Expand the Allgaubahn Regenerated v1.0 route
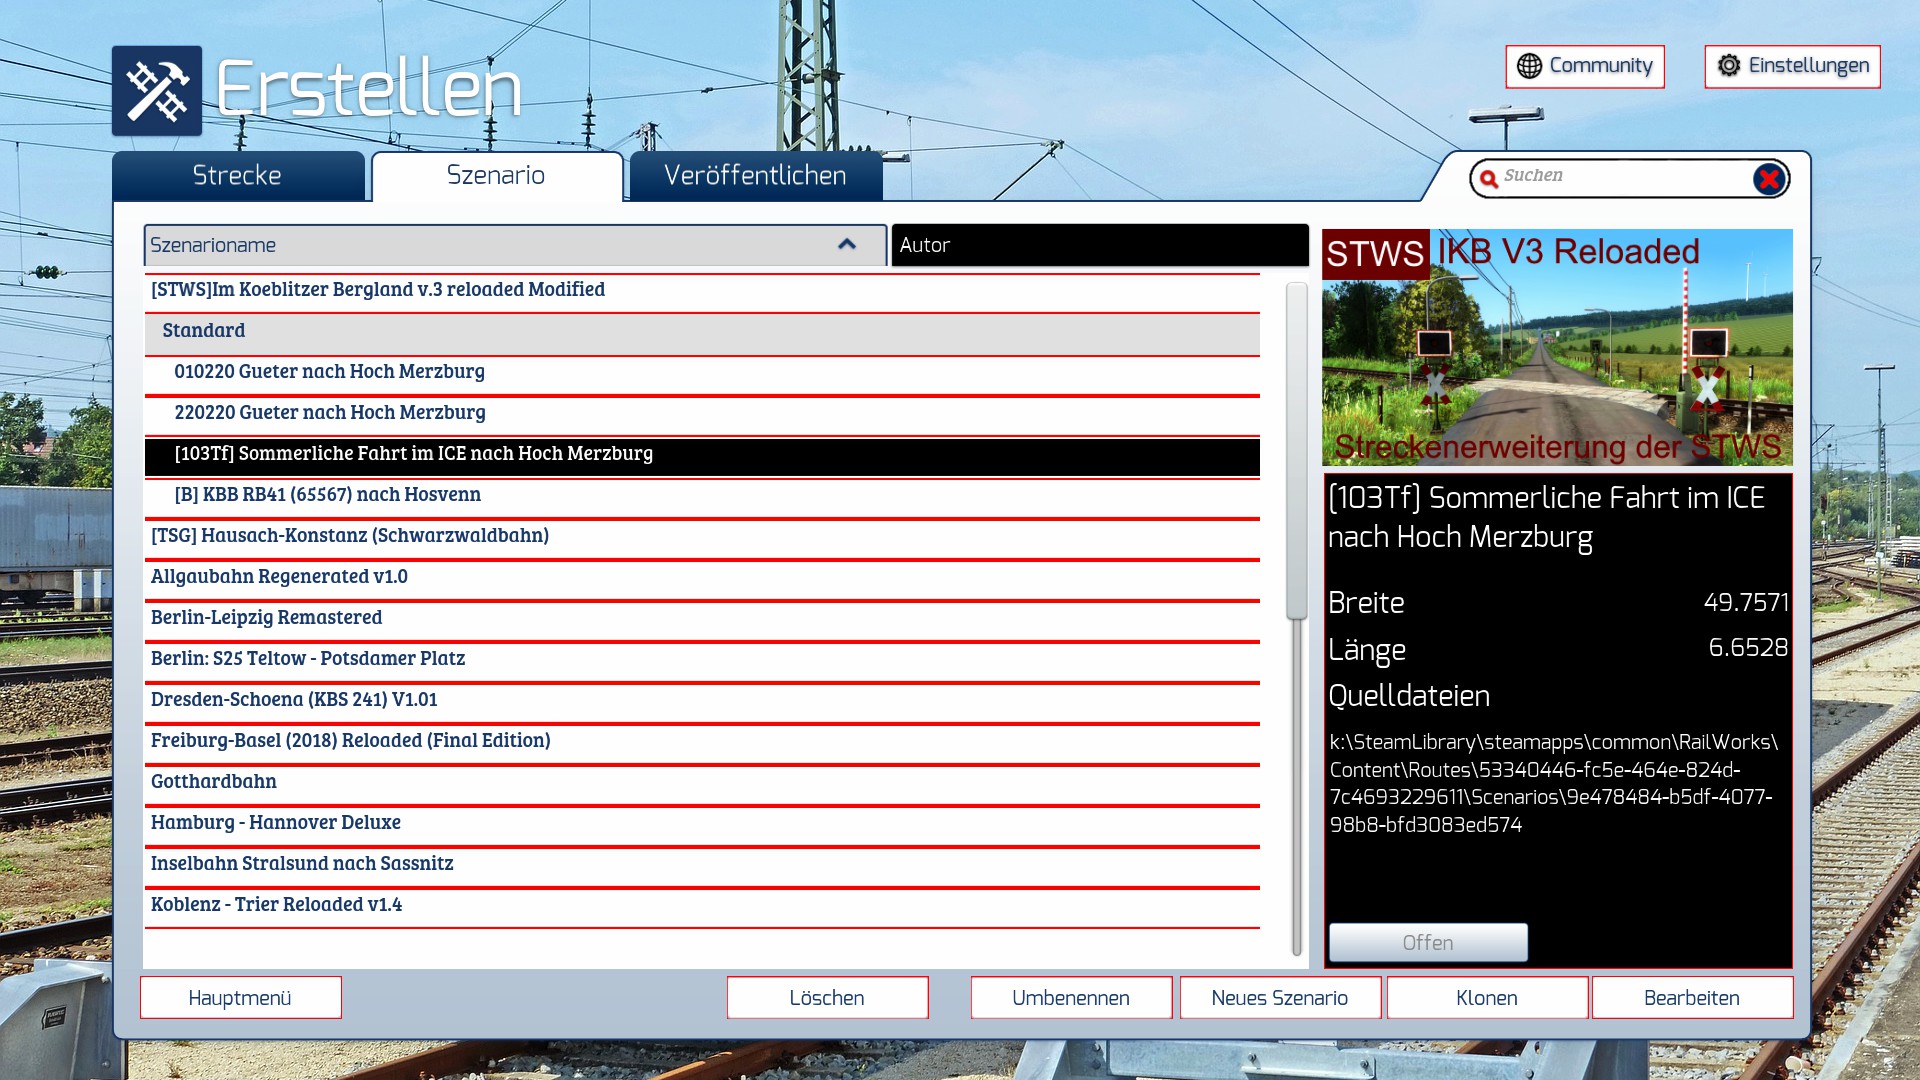 279,577
